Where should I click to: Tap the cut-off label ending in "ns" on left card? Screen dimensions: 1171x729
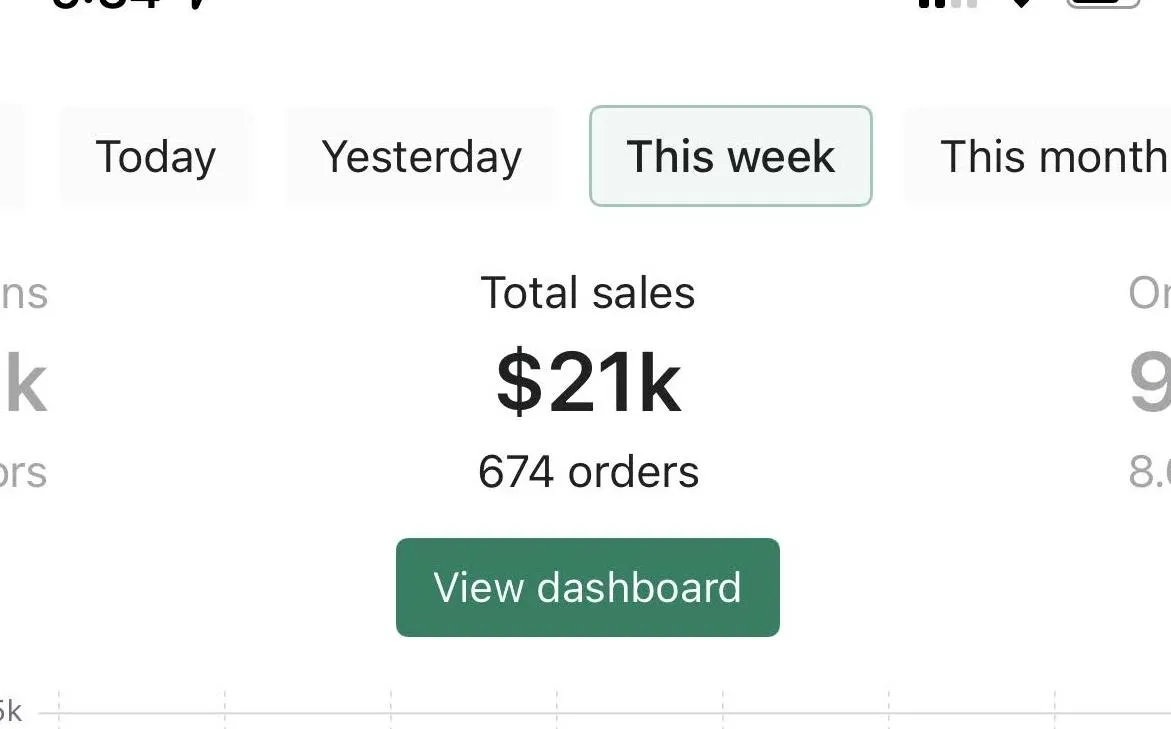[24, 294]
